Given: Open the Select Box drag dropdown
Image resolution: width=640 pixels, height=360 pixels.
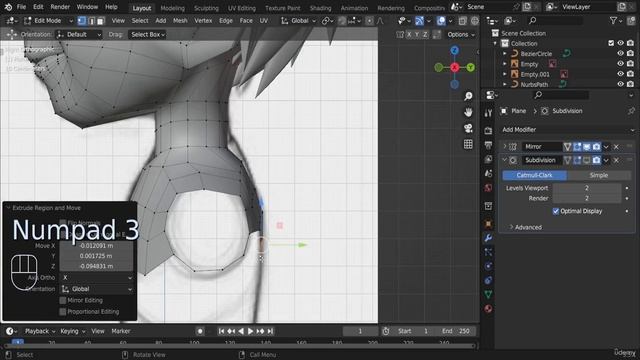Looking at the screenshot, I should (147, 35).
